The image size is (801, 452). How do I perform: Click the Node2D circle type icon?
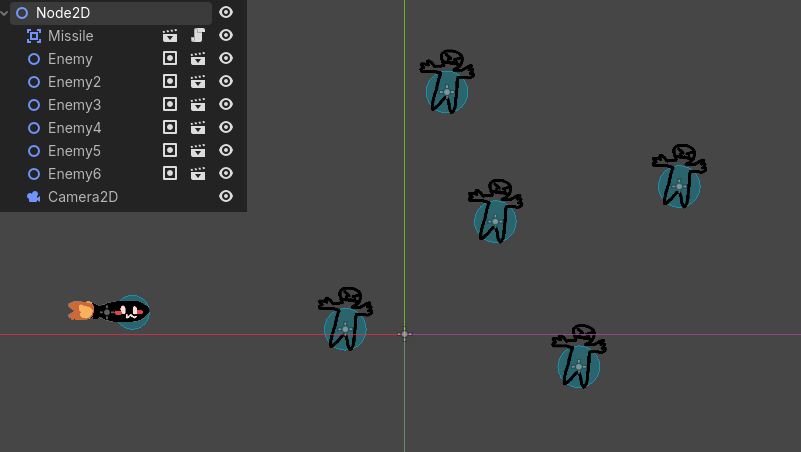tap(22, 13)
